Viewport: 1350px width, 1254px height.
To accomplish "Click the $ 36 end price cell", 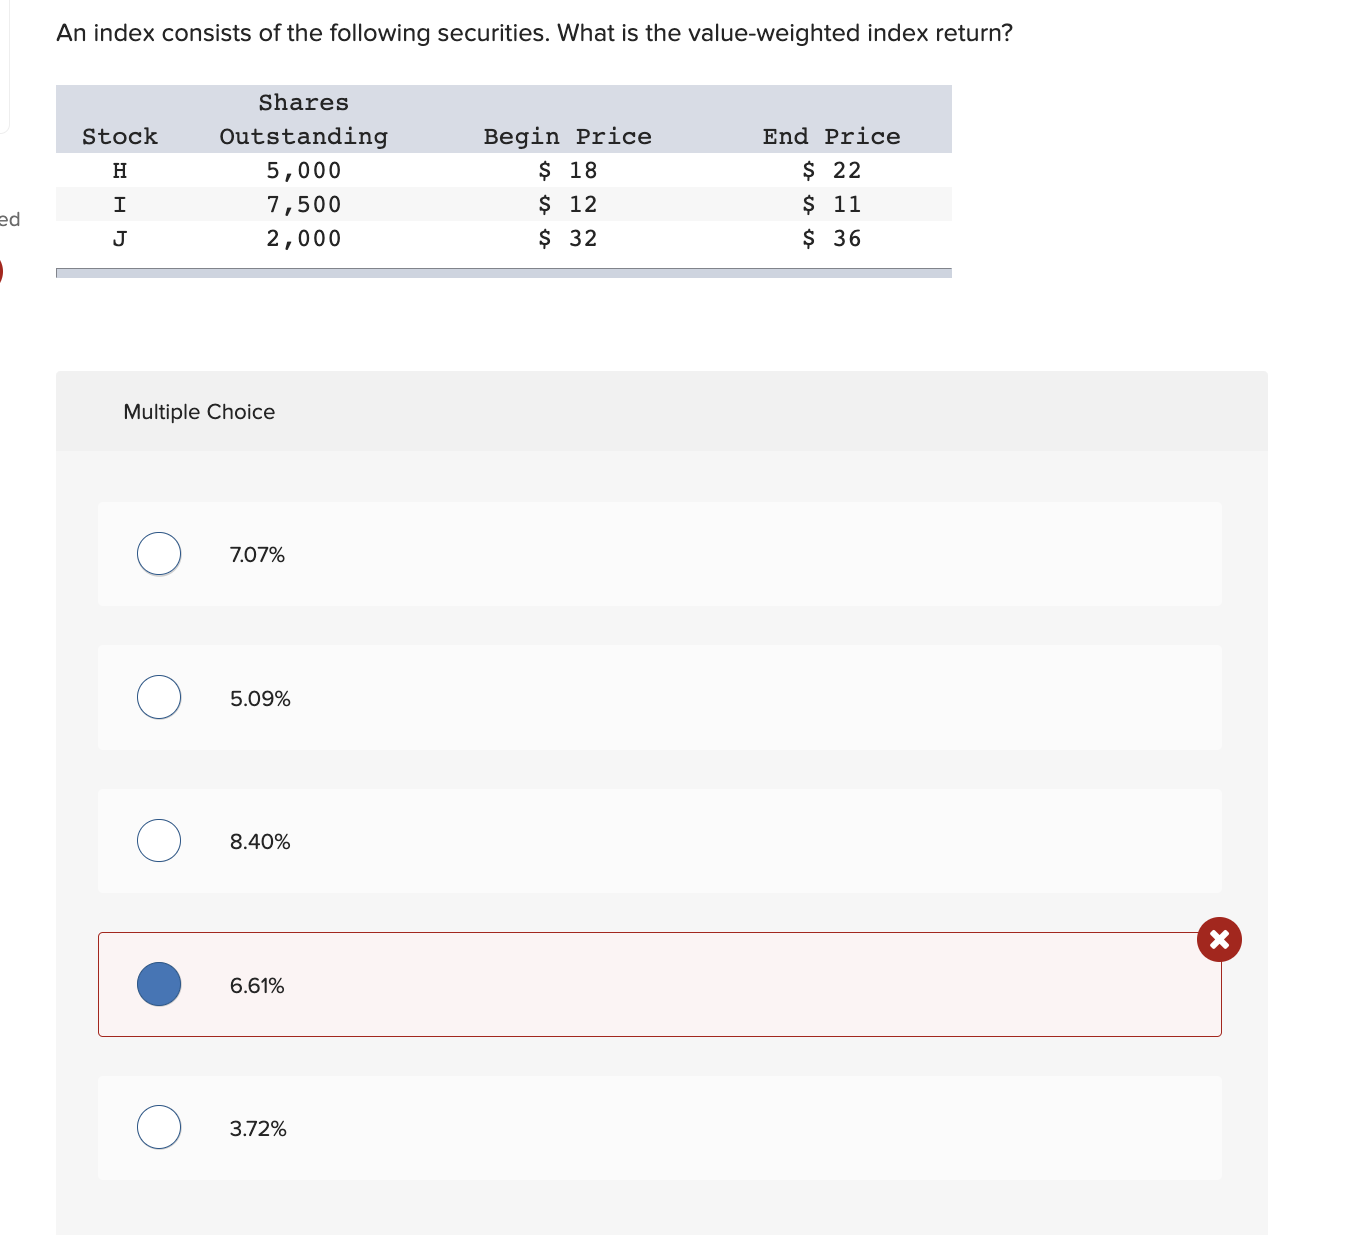I will (832, 238).
